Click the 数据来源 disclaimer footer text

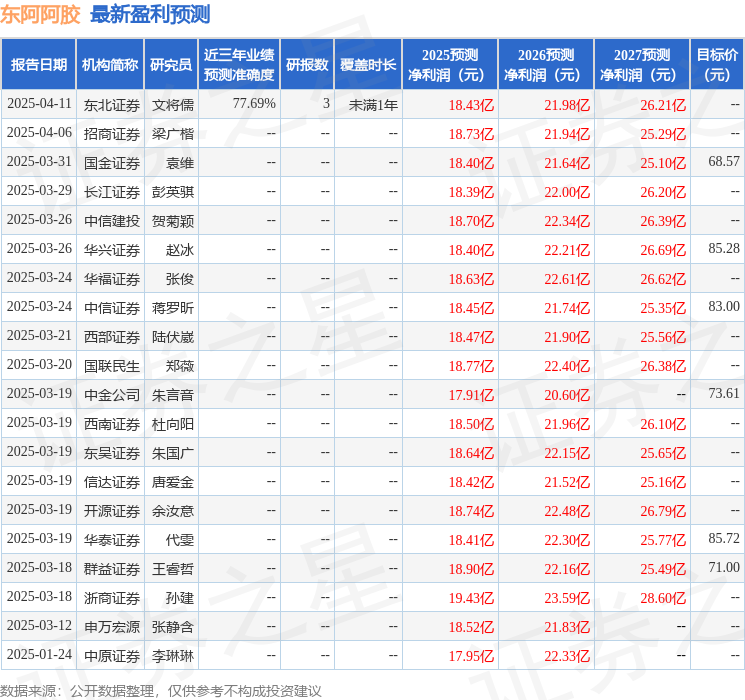pyautogui.click(x=161, y=691)
